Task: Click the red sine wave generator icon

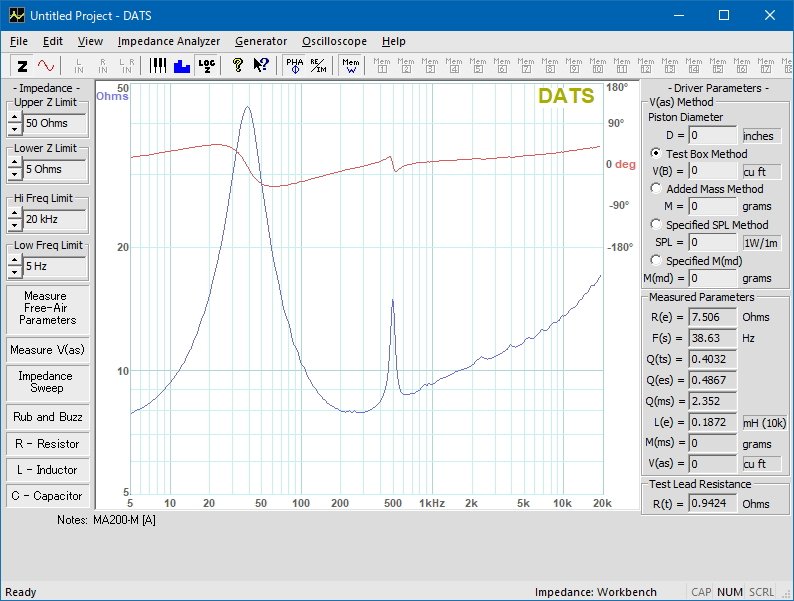Action: 46,66
